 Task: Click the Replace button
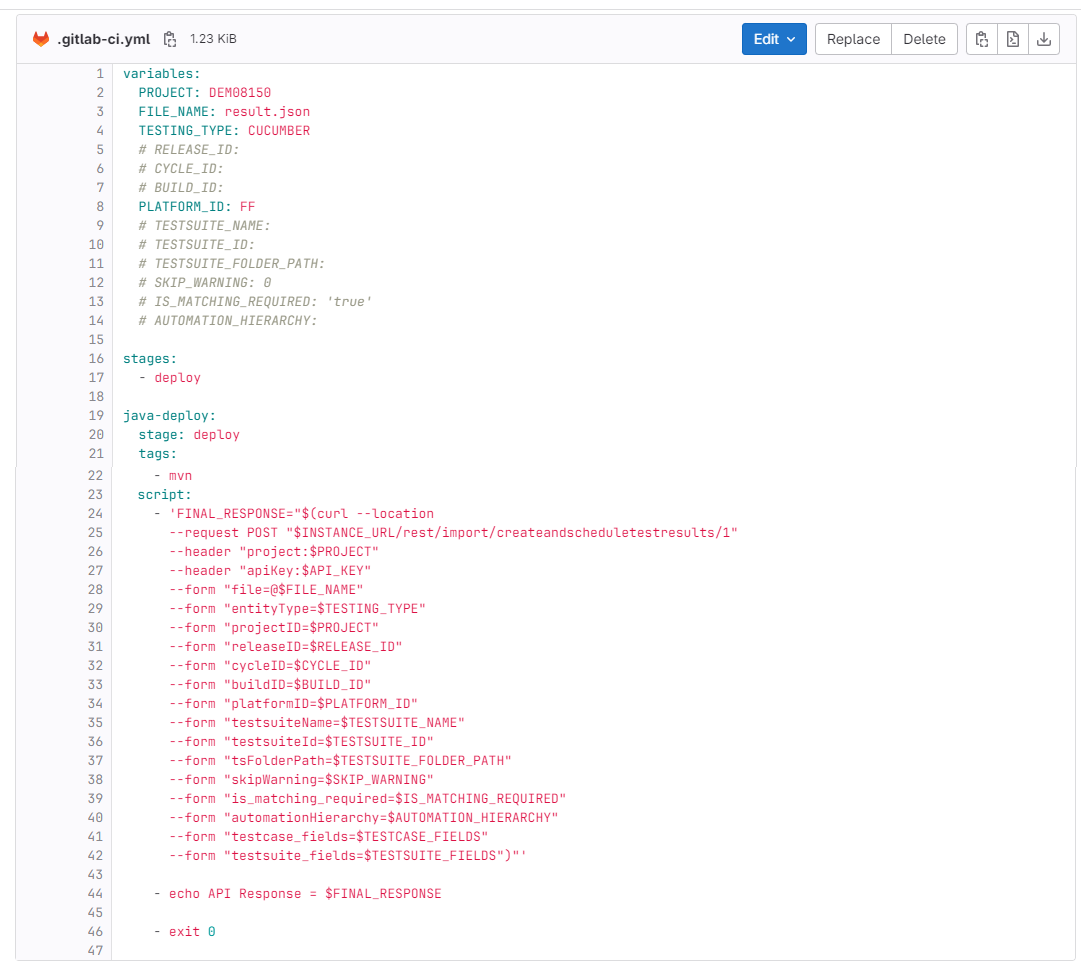(852, 39)
